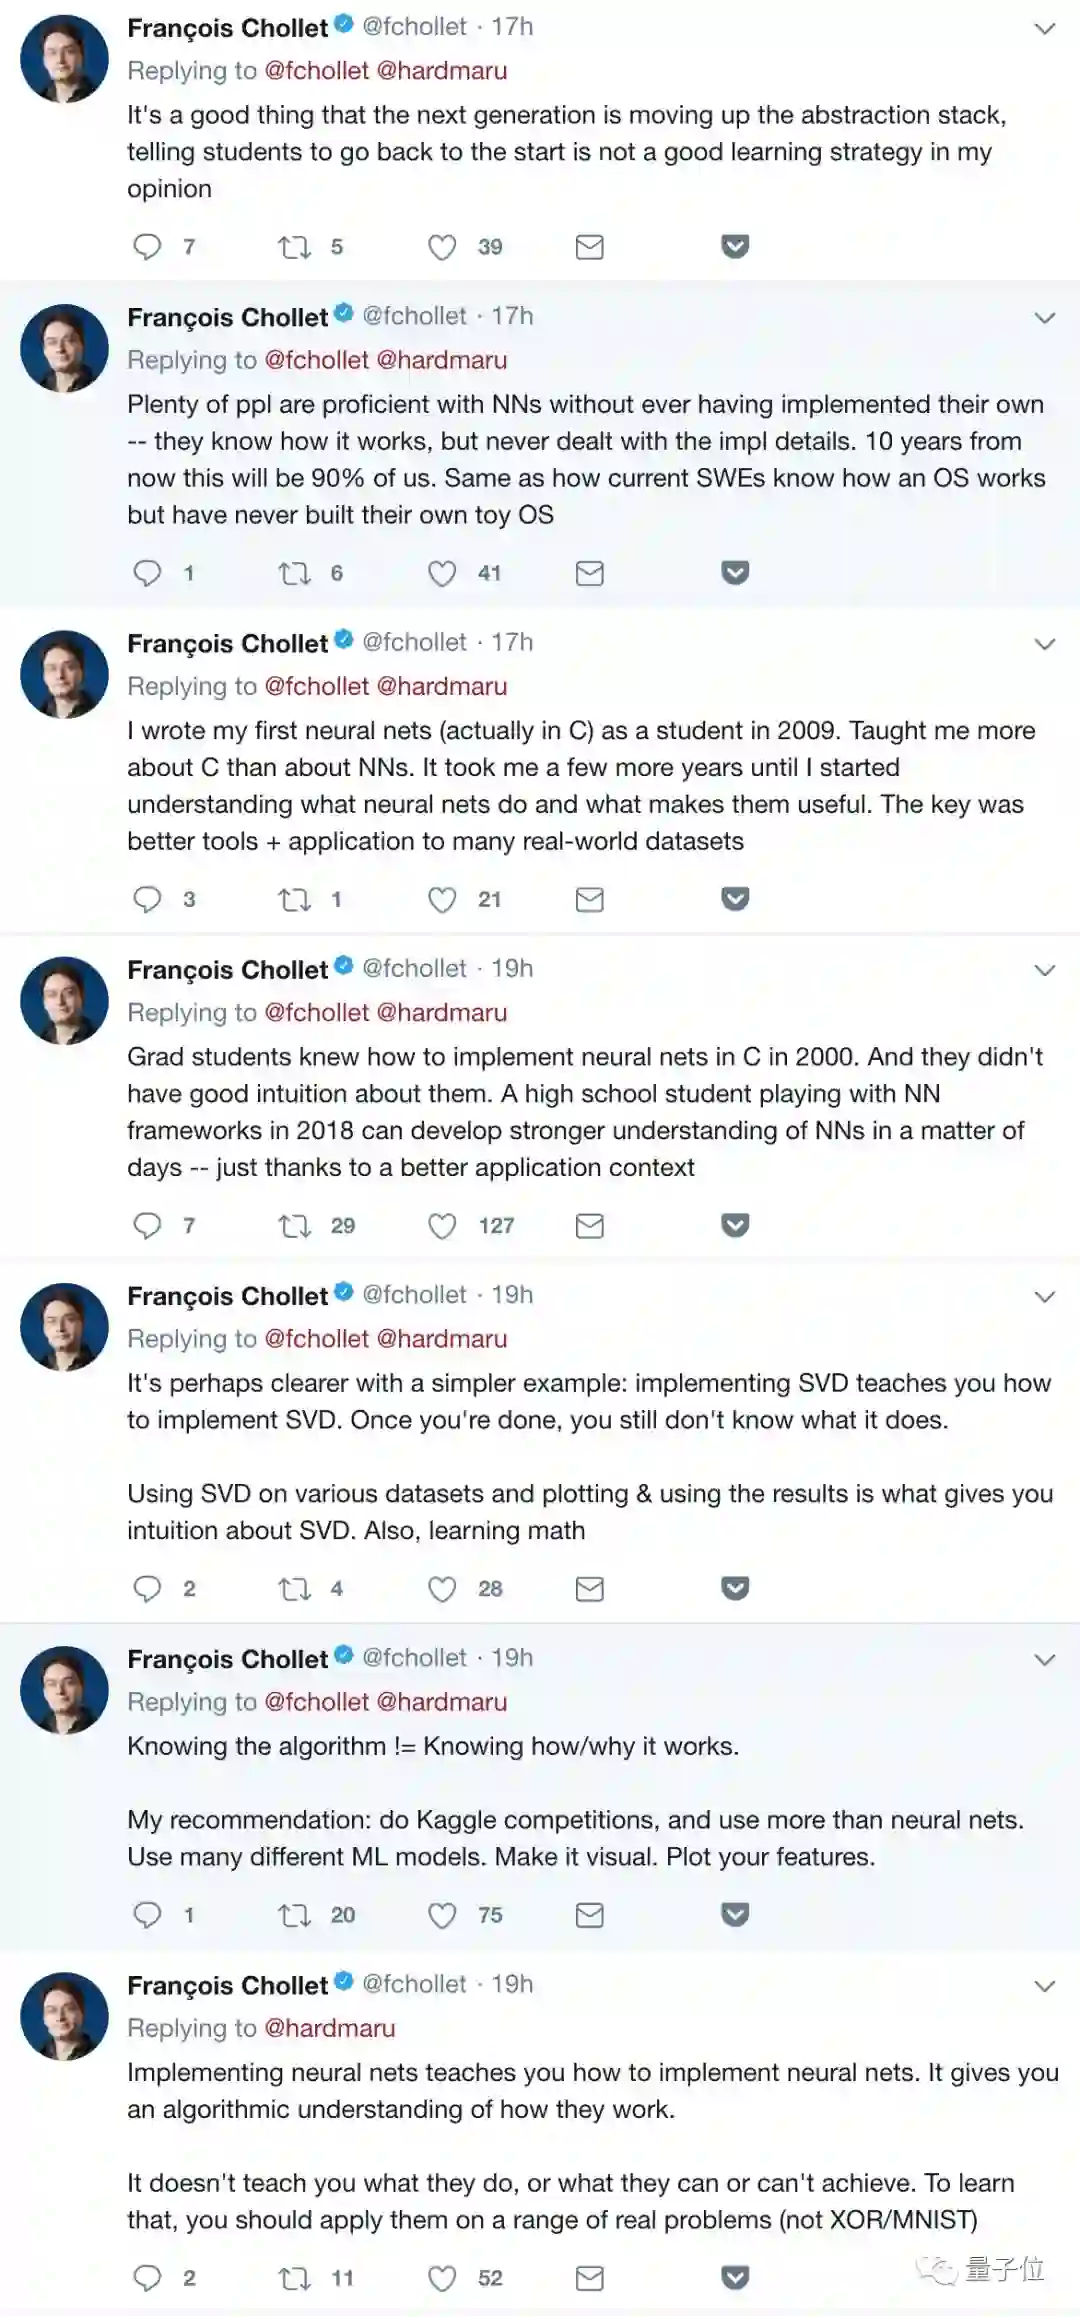Expand more options on the SVD tweet

tap(1044, 1297)
